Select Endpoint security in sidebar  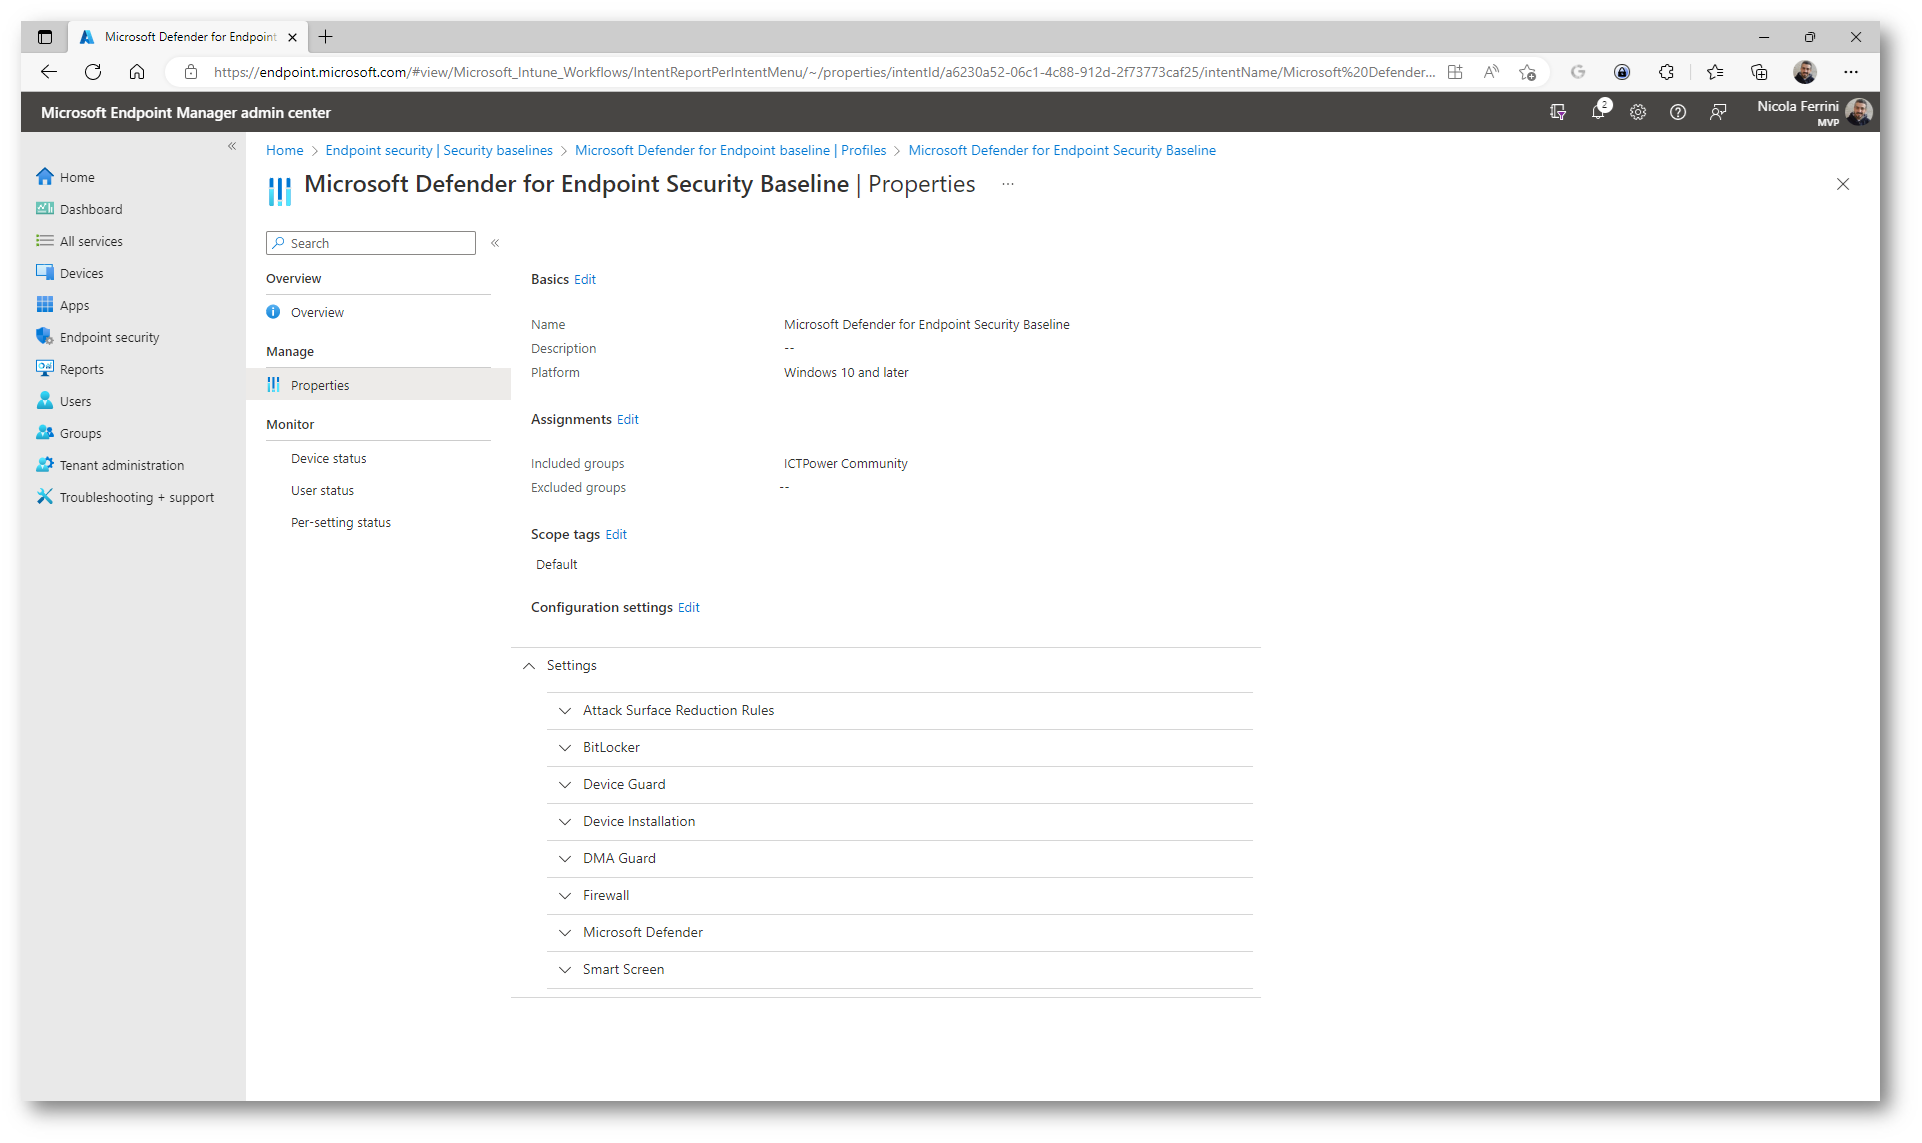(109, 337)
